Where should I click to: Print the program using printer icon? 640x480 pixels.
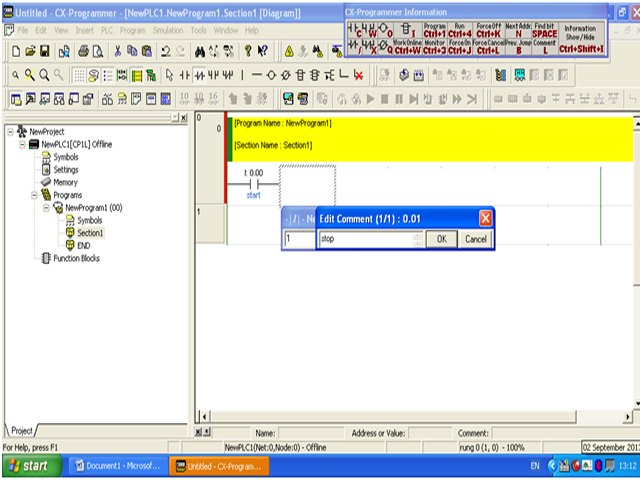84,51
